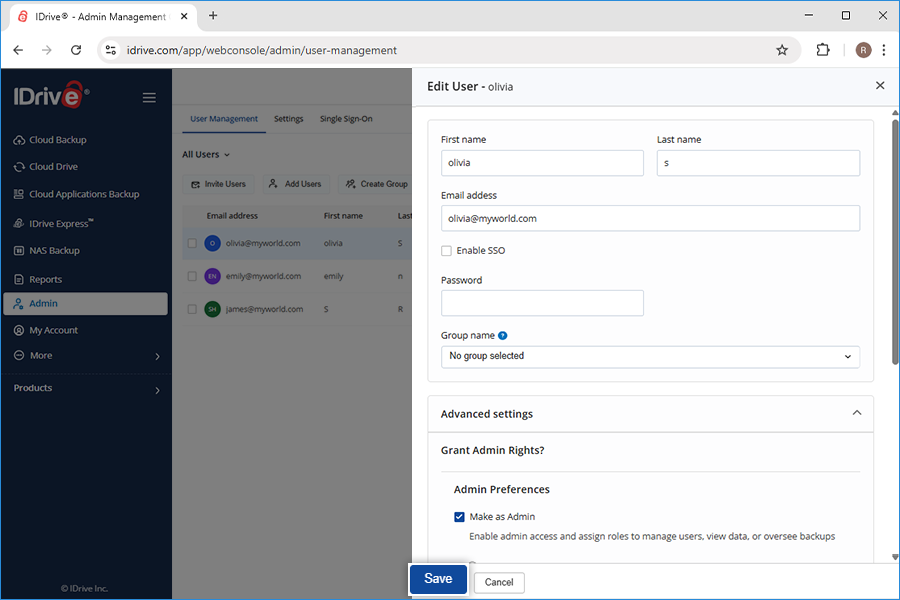Open the Group name dropdown

(650, 357)
